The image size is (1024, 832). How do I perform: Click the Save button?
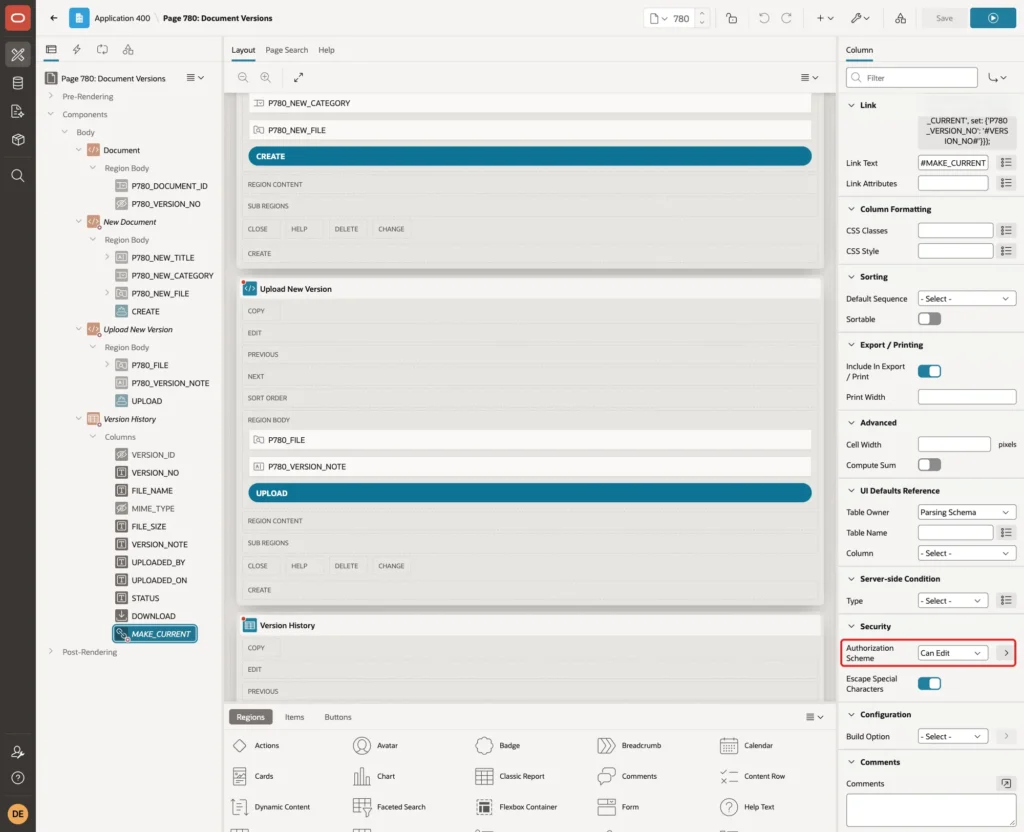[944, 18]
